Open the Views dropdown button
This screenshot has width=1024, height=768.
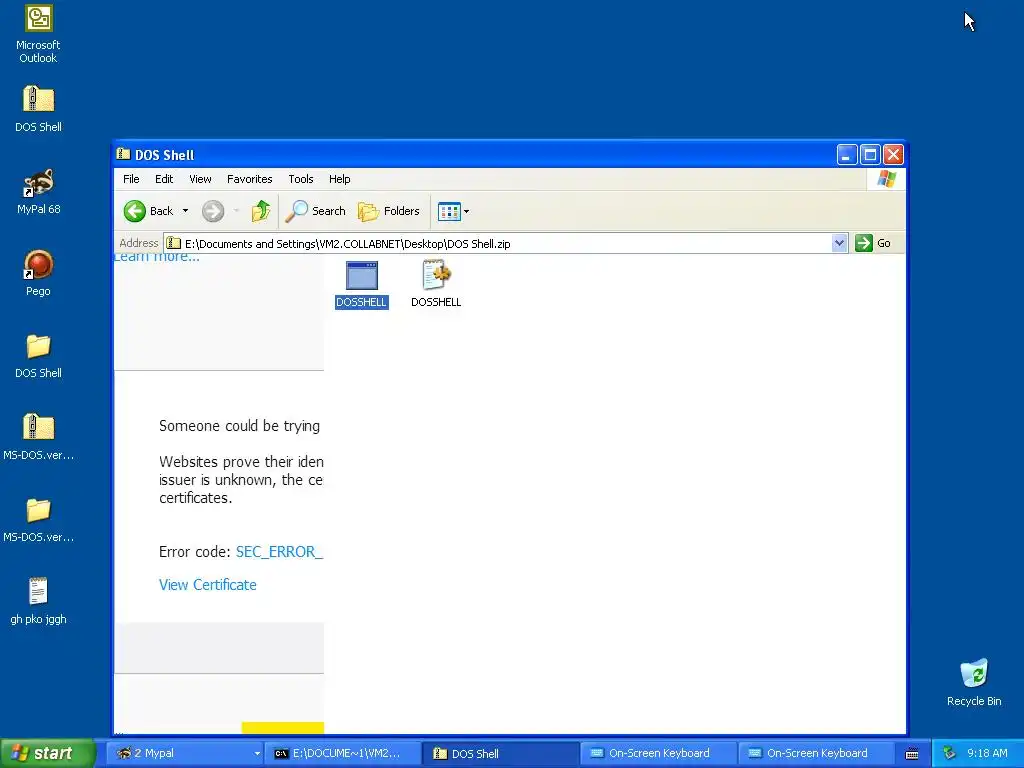click(x=453, y=211)
